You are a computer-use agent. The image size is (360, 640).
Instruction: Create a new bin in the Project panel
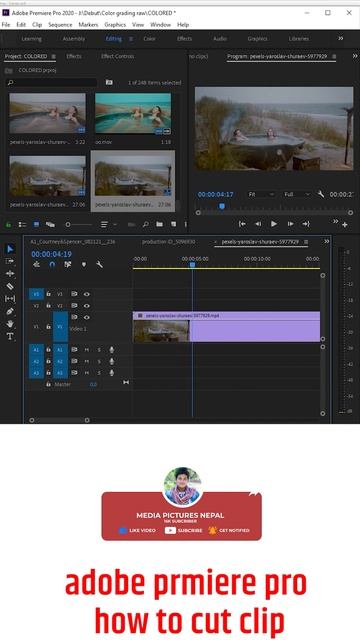coord(159,224)
